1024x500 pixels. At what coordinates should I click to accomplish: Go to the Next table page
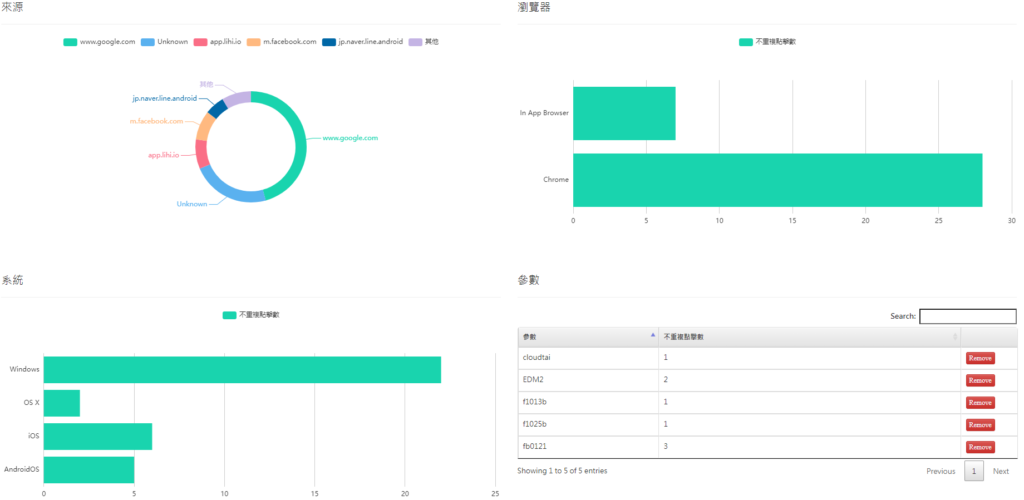1000,471
